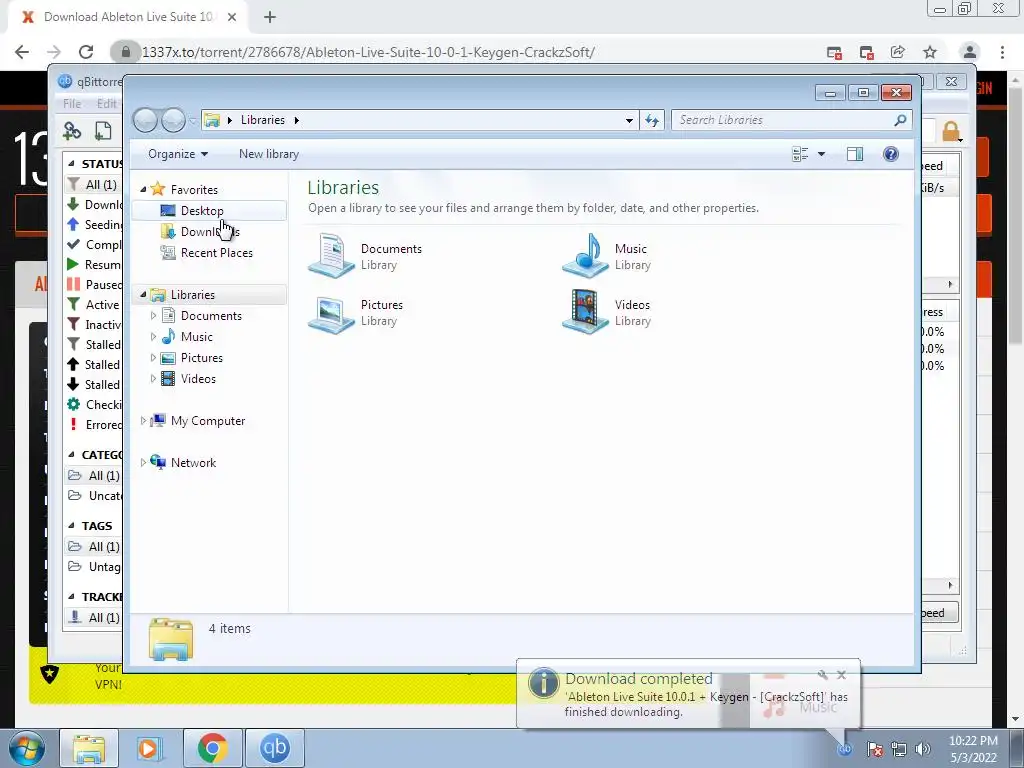Viewport: 1024px width, 768px height.
Task: Open the Organize dropdown menu
Action: pos(178,153)
